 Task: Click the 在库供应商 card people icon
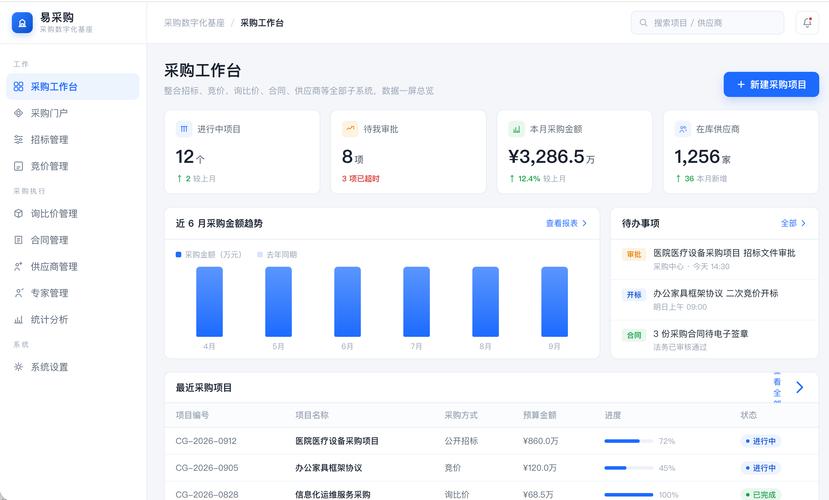[x=683, y=128]
